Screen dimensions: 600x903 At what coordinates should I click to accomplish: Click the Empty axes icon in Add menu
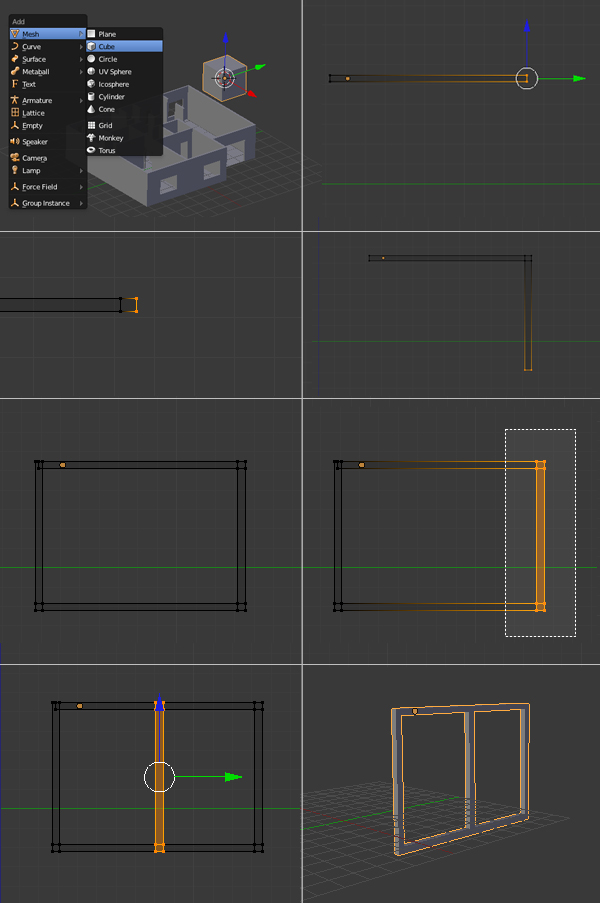click(x=15, y=126)
